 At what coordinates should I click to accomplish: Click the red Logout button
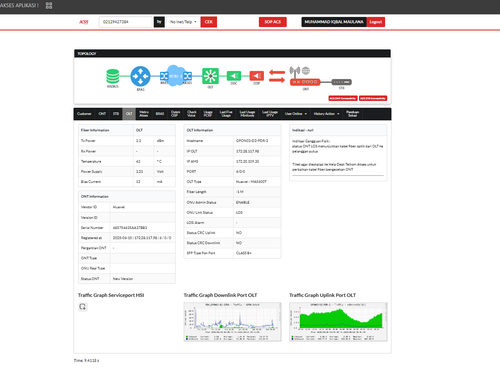[x=376, y=22]
